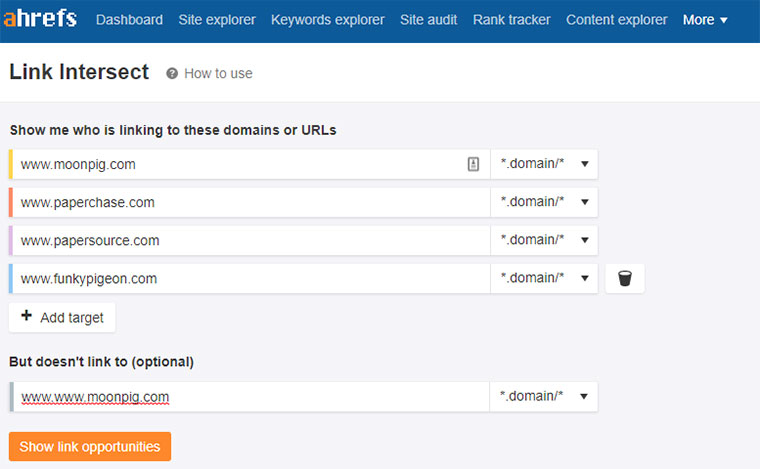Open Content explorer
The width and height of the screenshot is (760, 469).
[617, 20]
